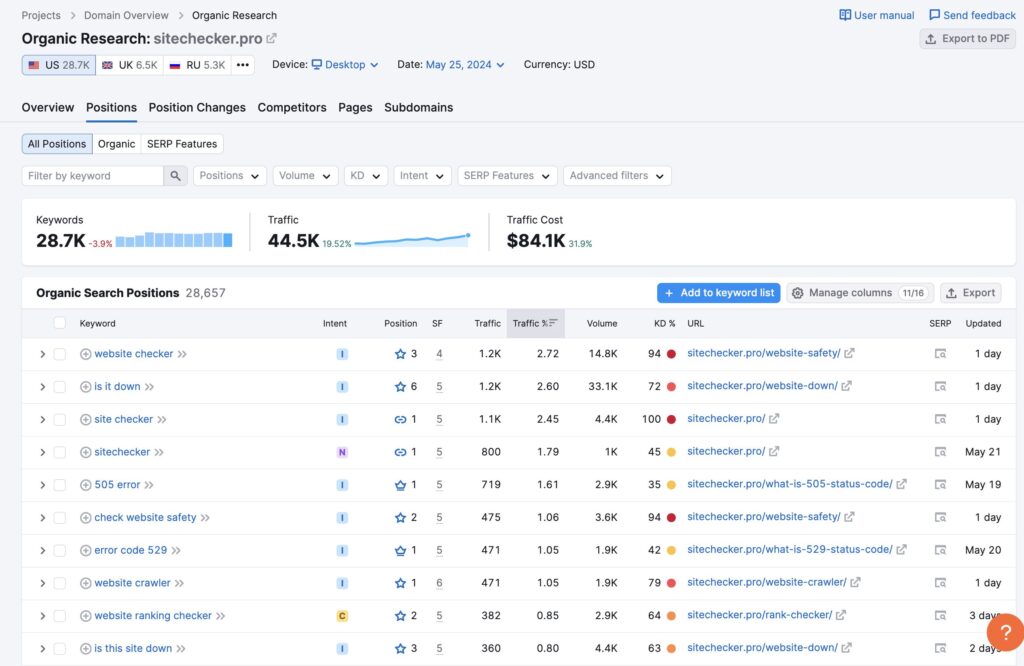Open external URL icon for sitechecker.pro/website-crawler/
Viewport: 1024px width, 666px height.
point(855,583)
